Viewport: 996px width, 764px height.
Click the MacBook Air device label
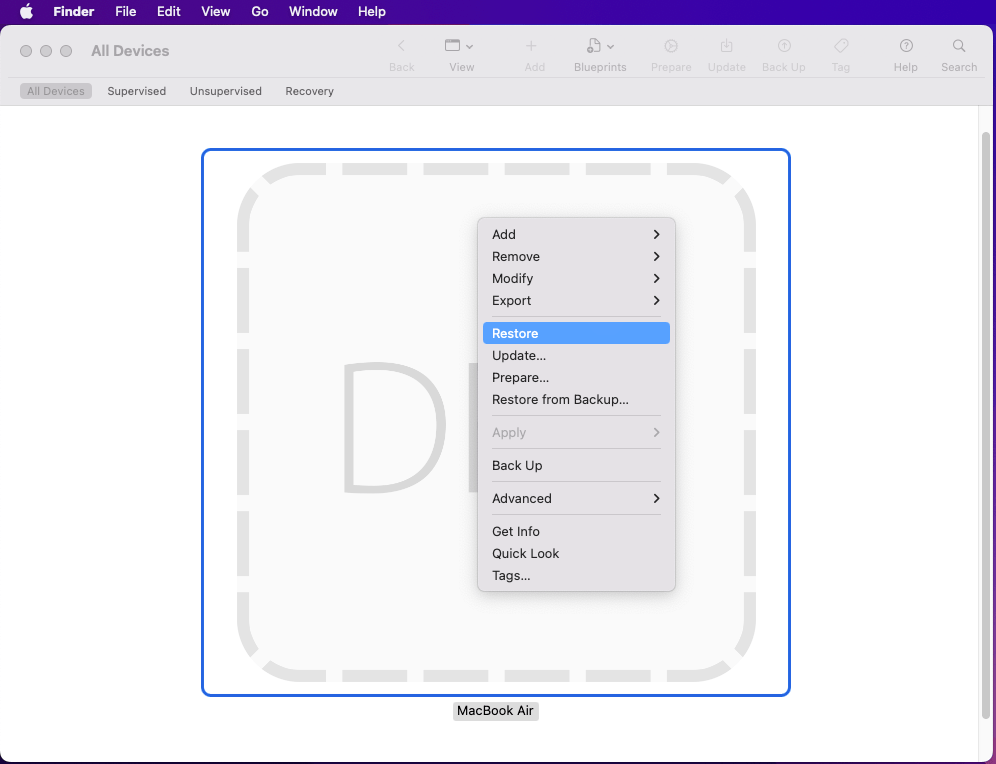(495, 711)
